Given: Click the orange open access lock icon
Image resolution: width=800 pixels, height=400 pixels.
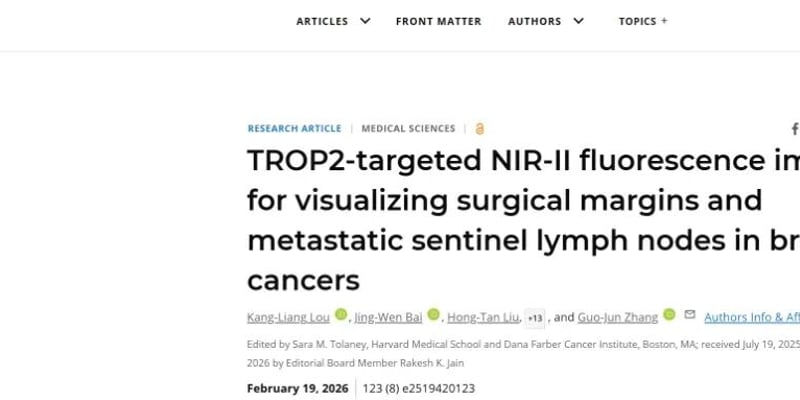Looking at the screenshot, I should point(480,129).
